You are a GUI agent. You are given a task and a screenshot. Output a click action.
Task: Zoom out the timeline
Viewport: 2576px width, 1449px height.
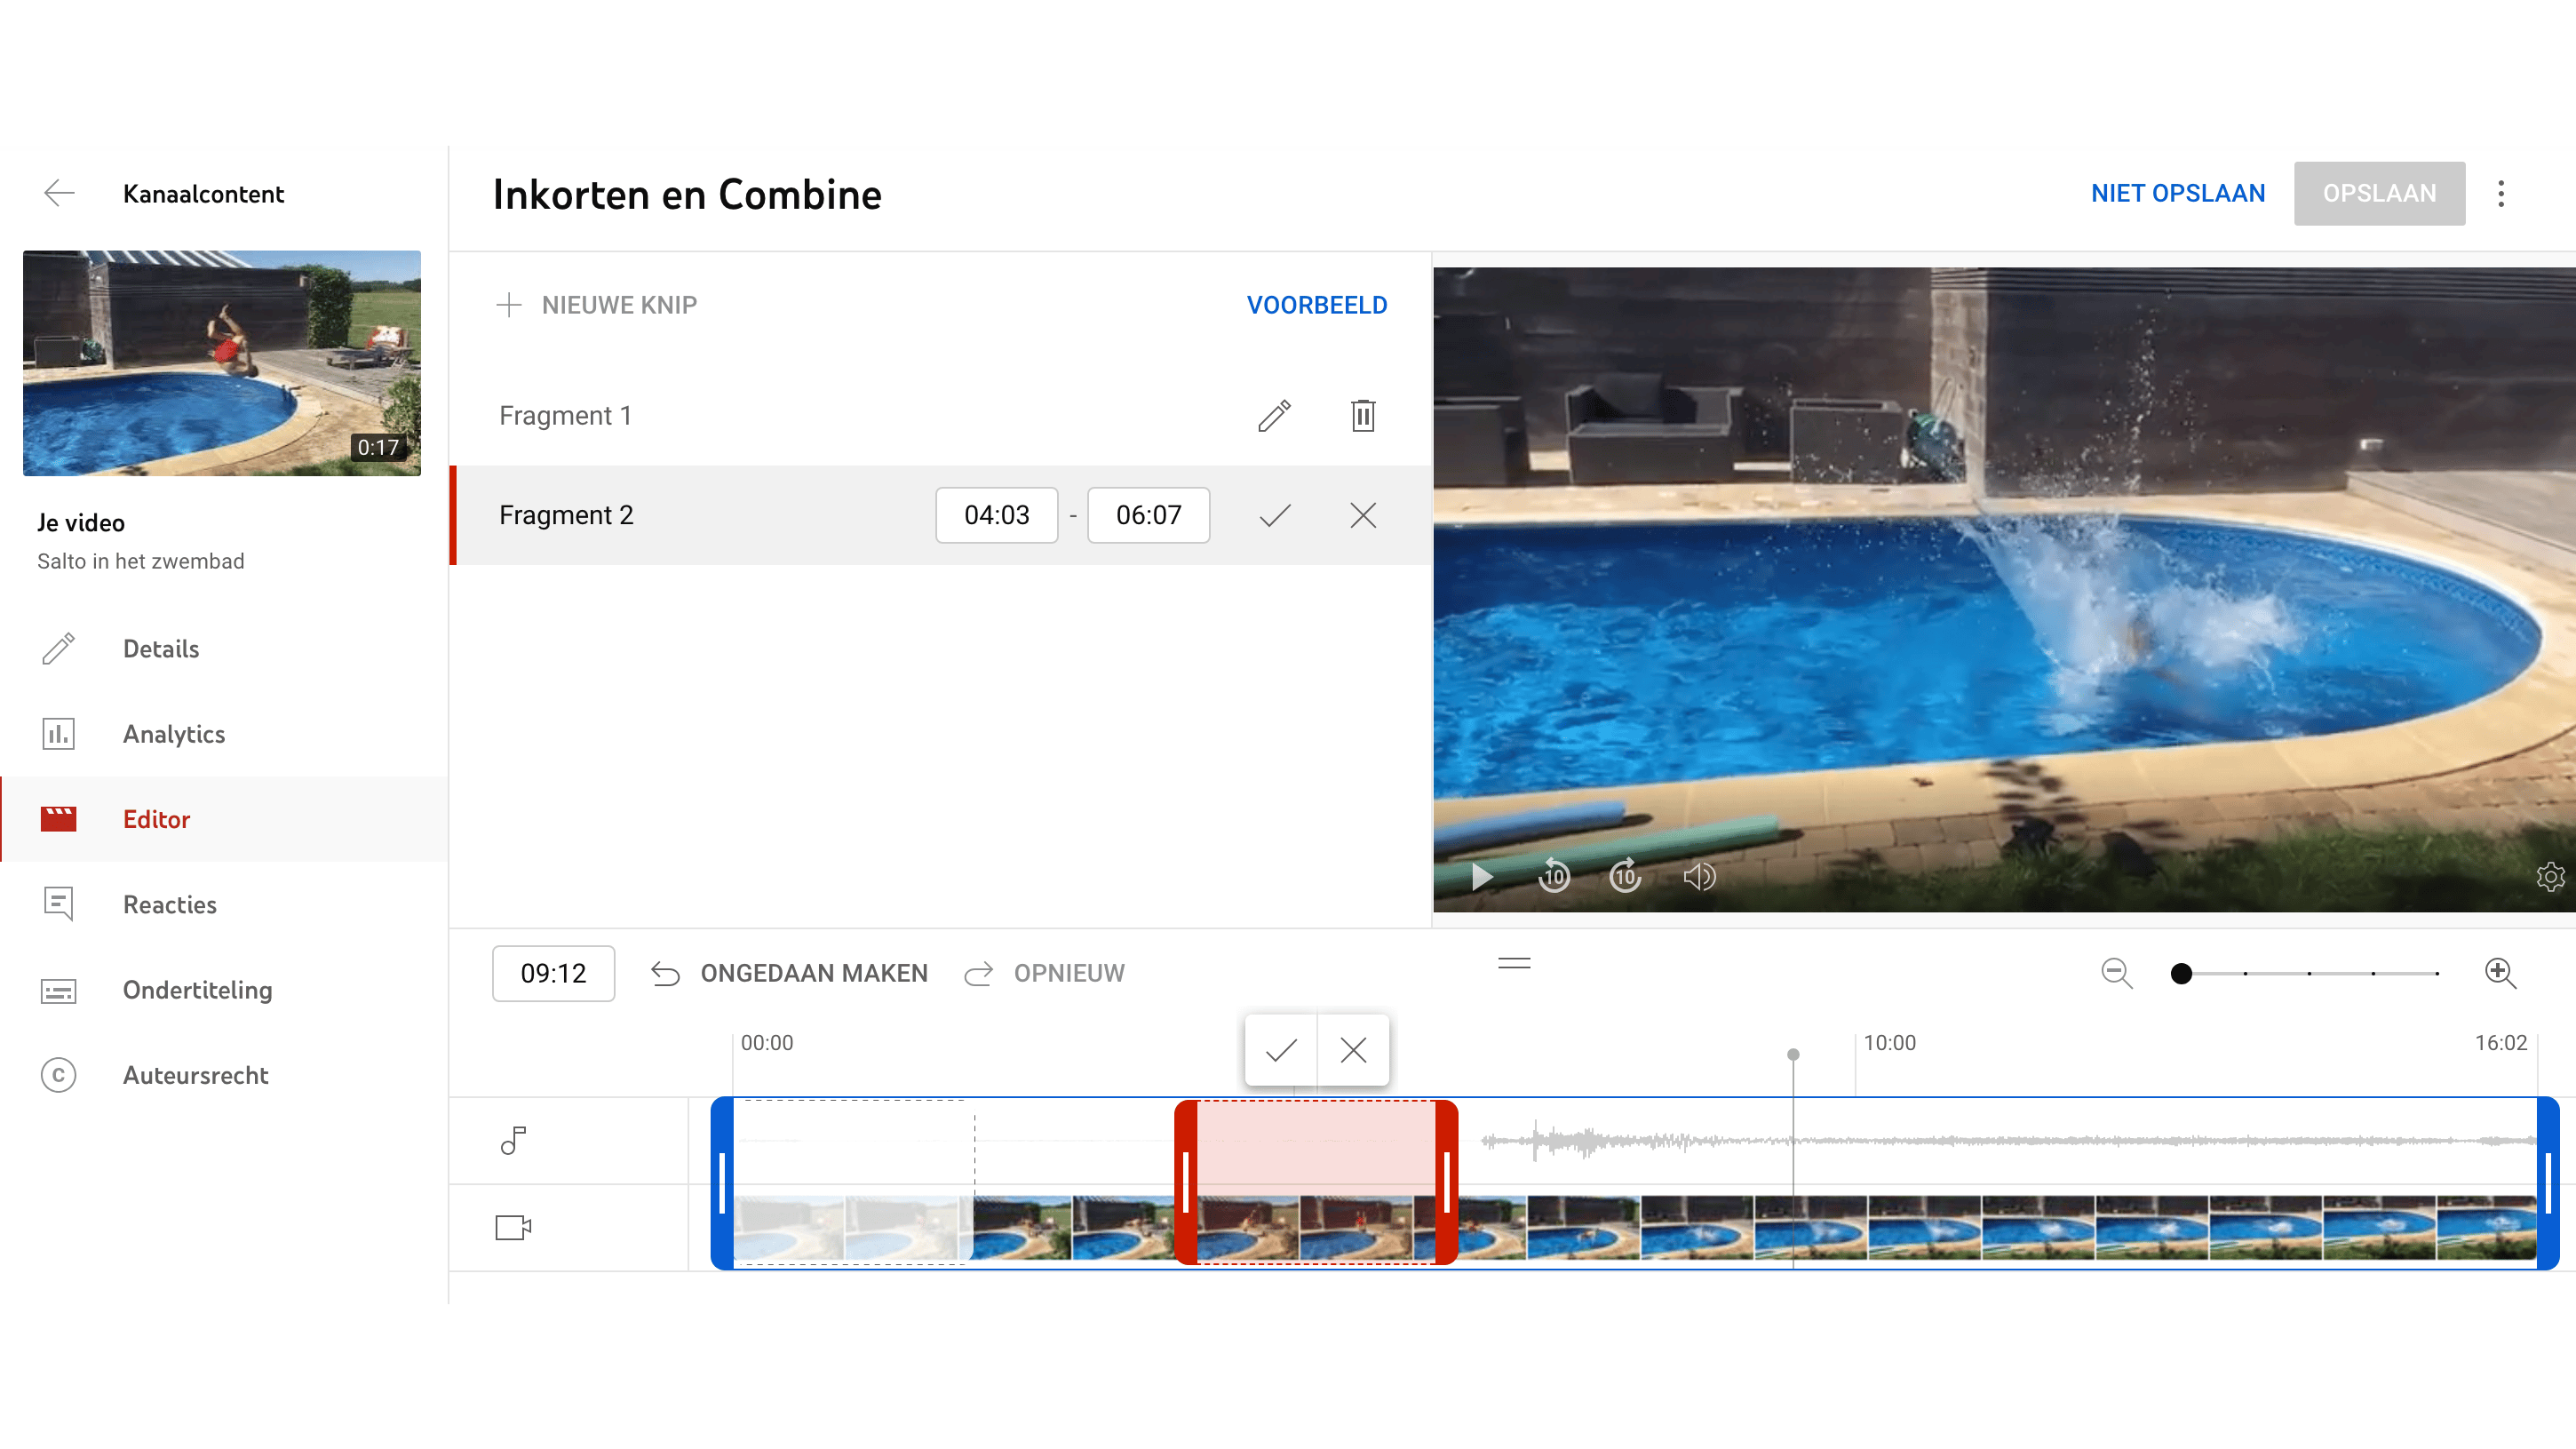2116,973
